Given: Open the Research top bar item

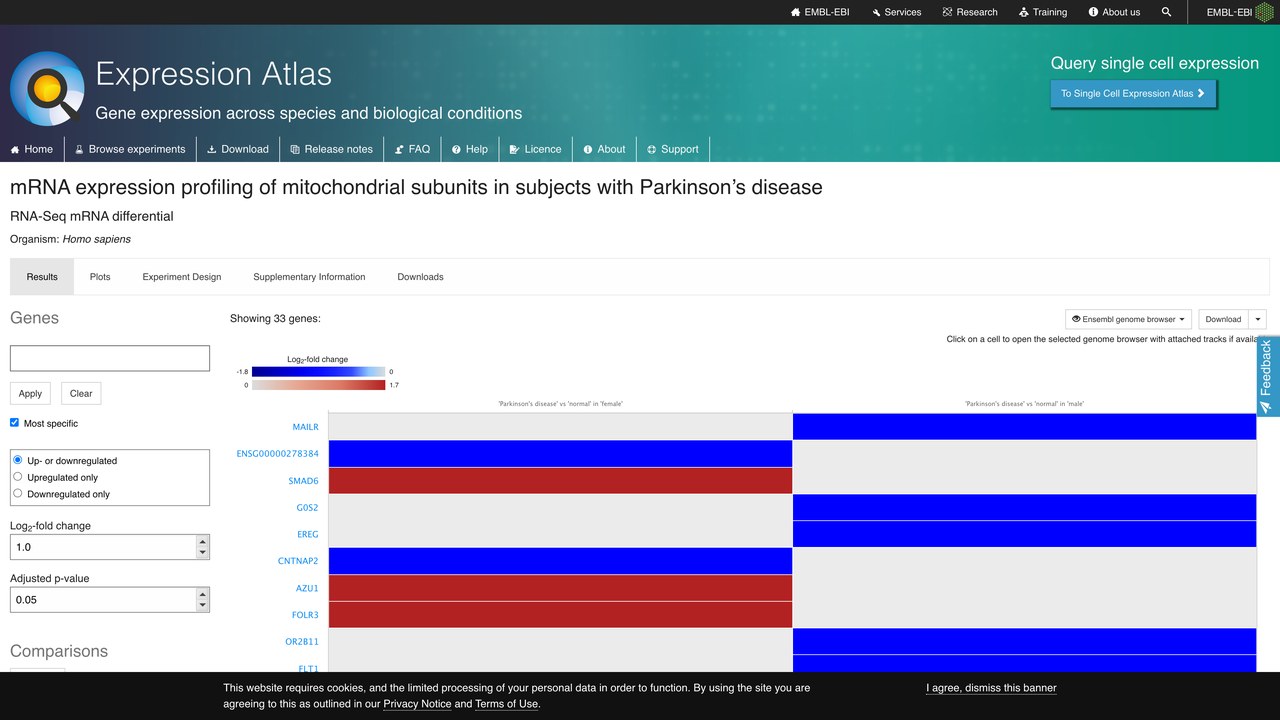Looking at the screenshot, I should pyautogui.click(x=970, y=12).
